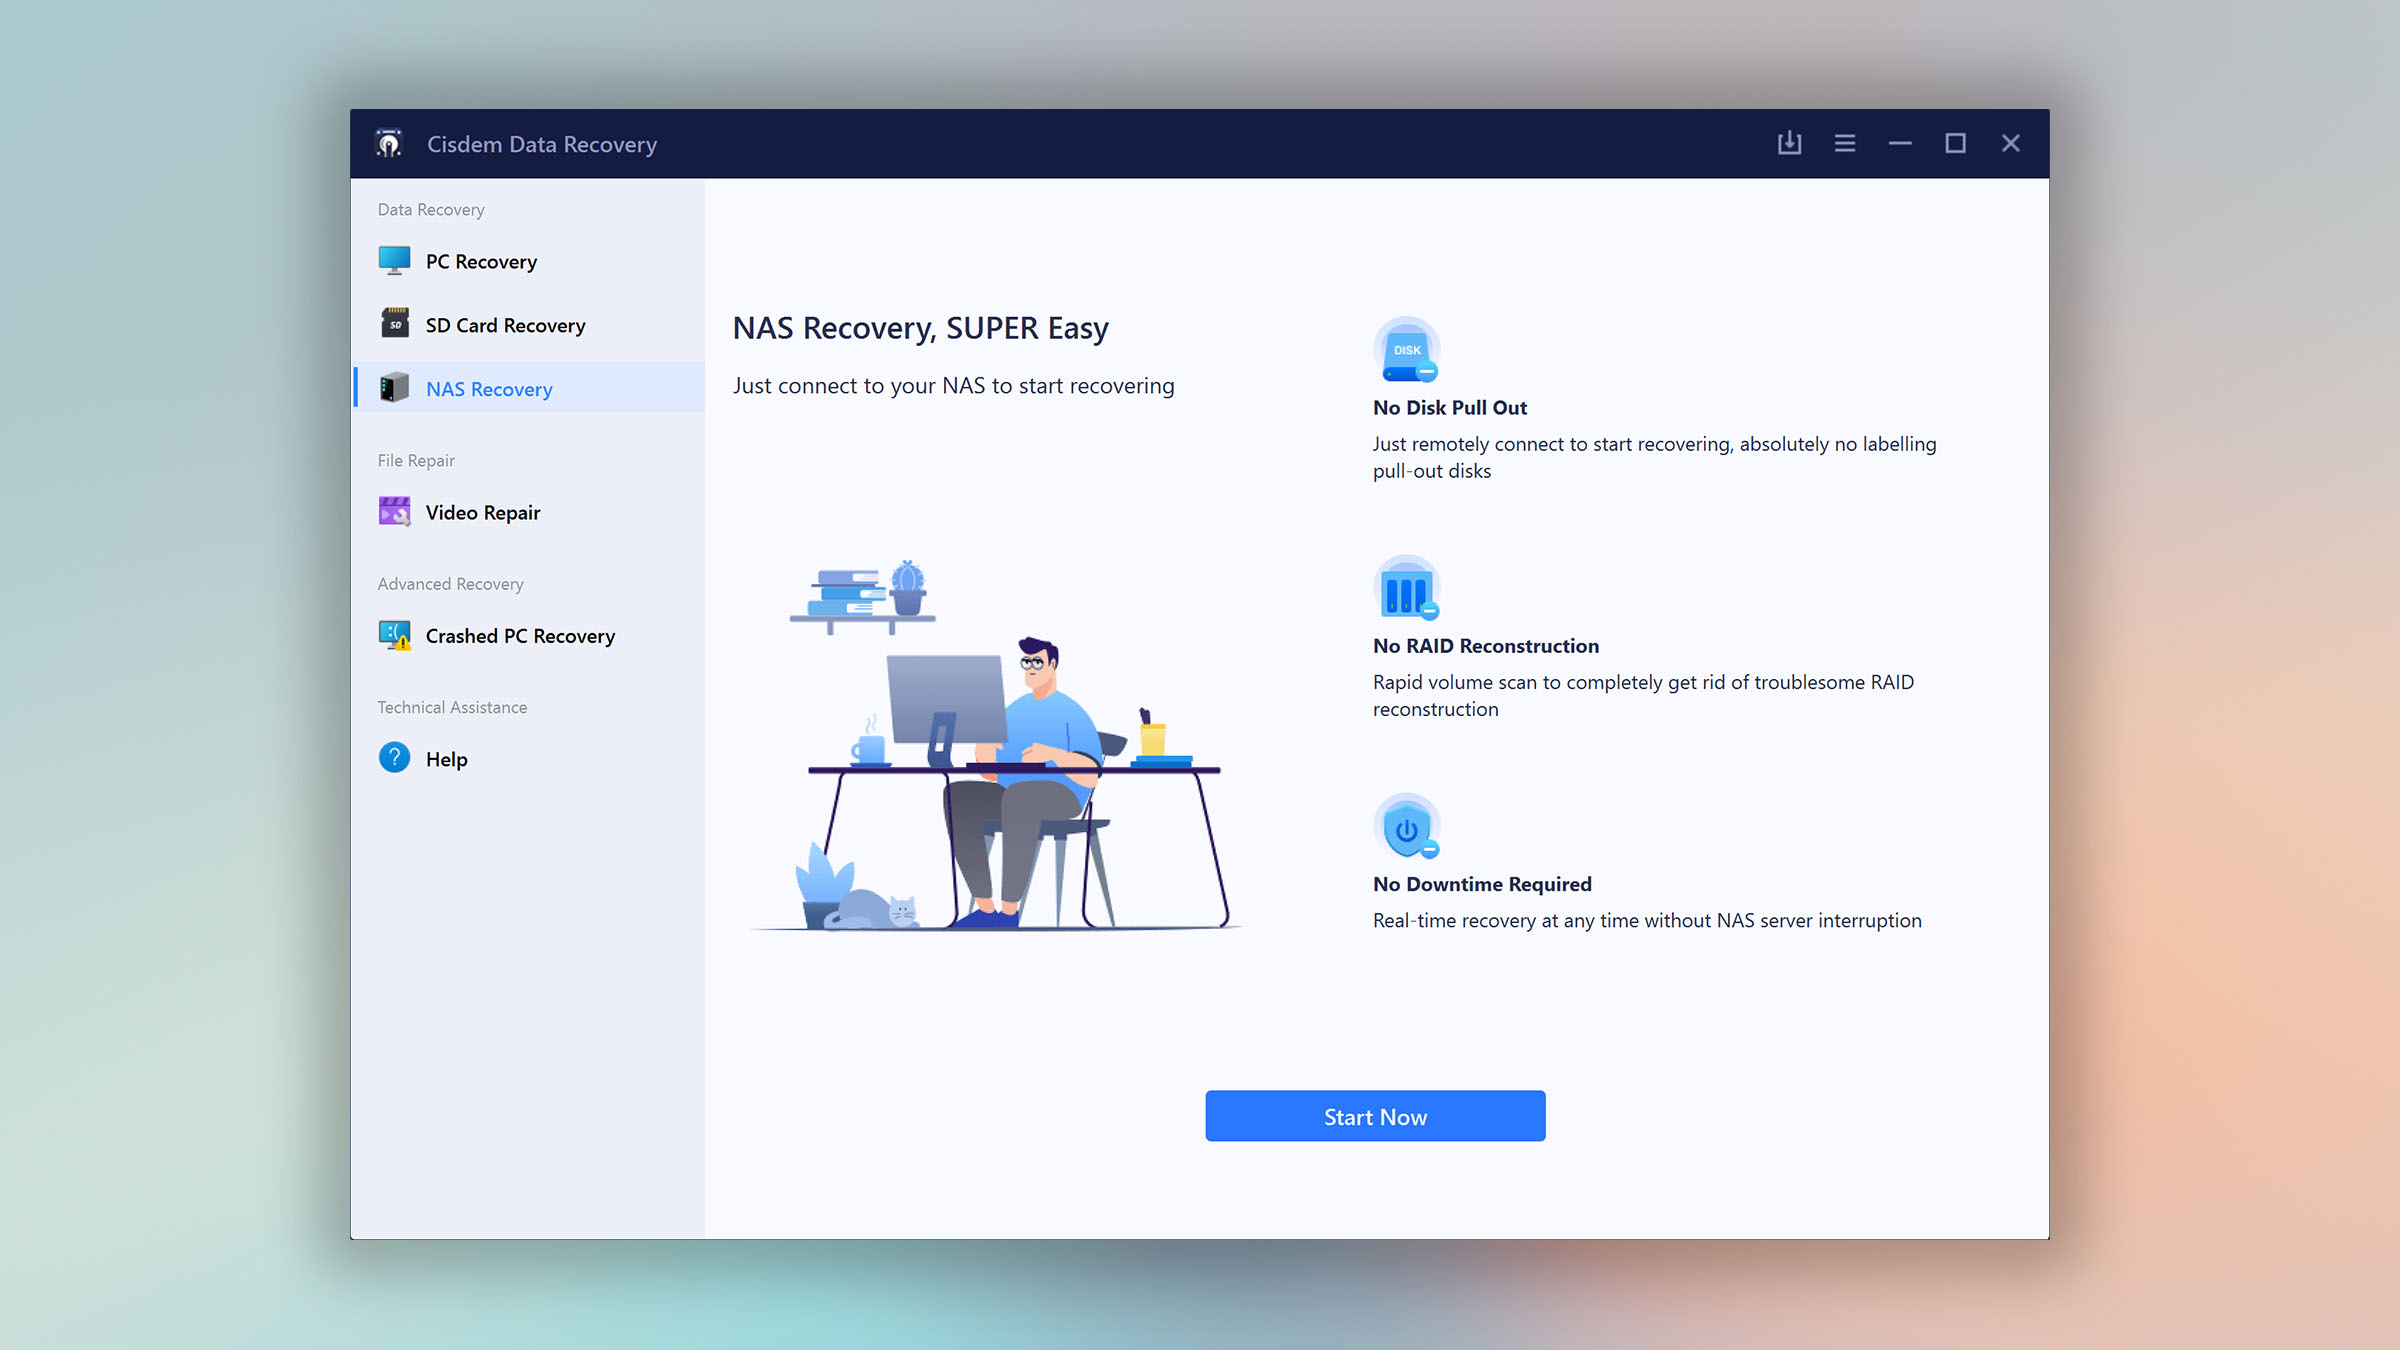Click the 'File Repair' section label

point(416,461)
